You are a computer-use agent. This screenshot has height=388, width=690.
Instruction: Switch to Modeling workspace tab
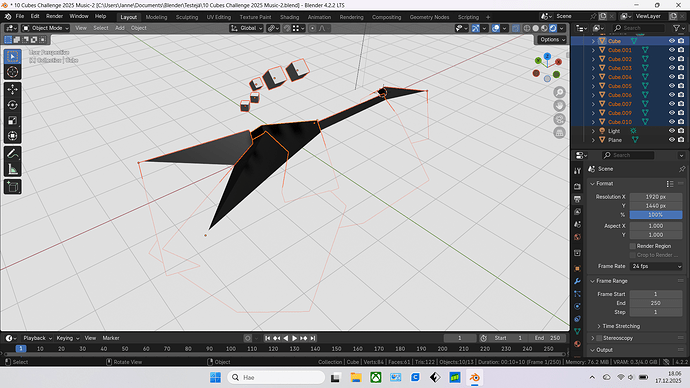pos(156,17)
